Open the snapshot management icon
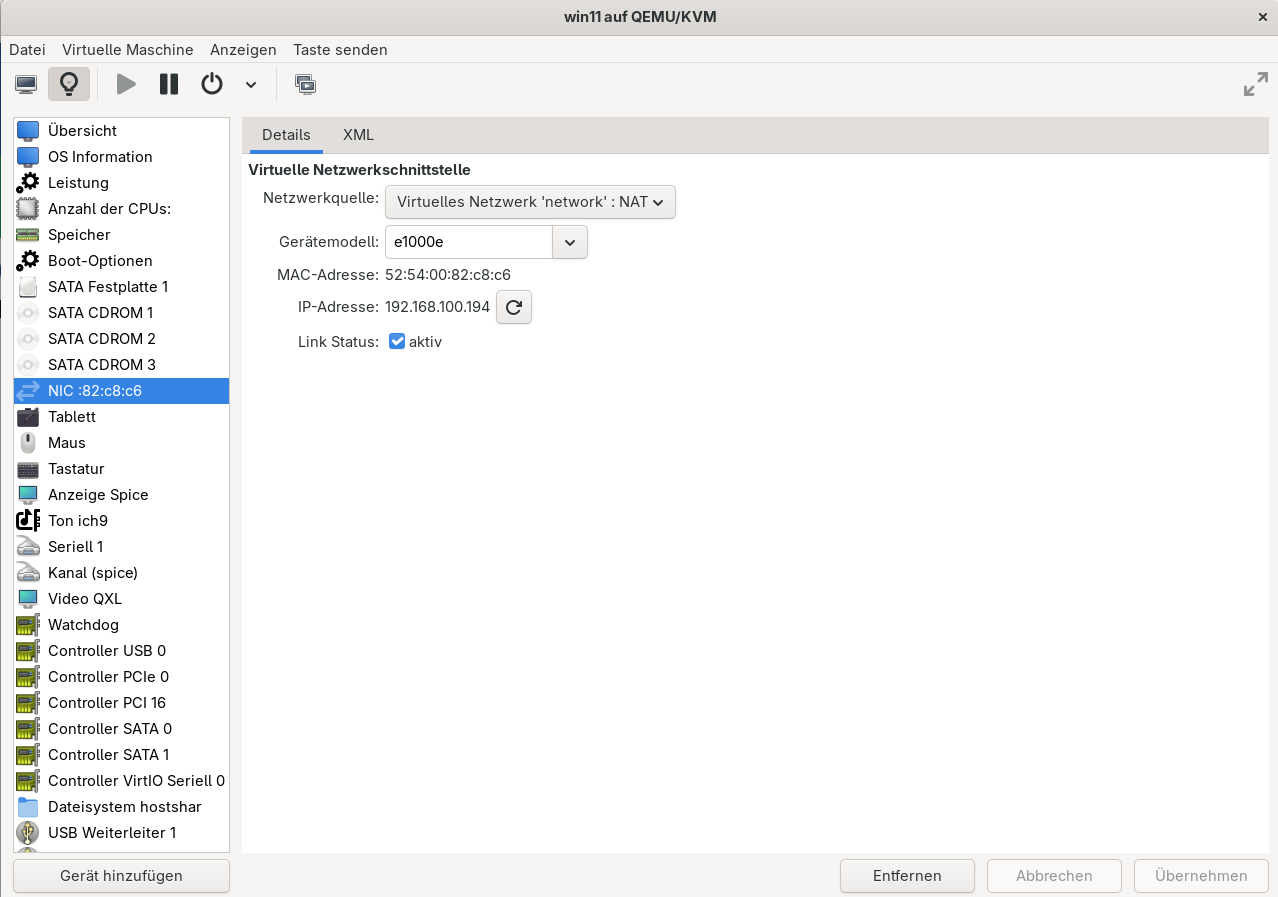1278x897 pixels. coord(306,84)
